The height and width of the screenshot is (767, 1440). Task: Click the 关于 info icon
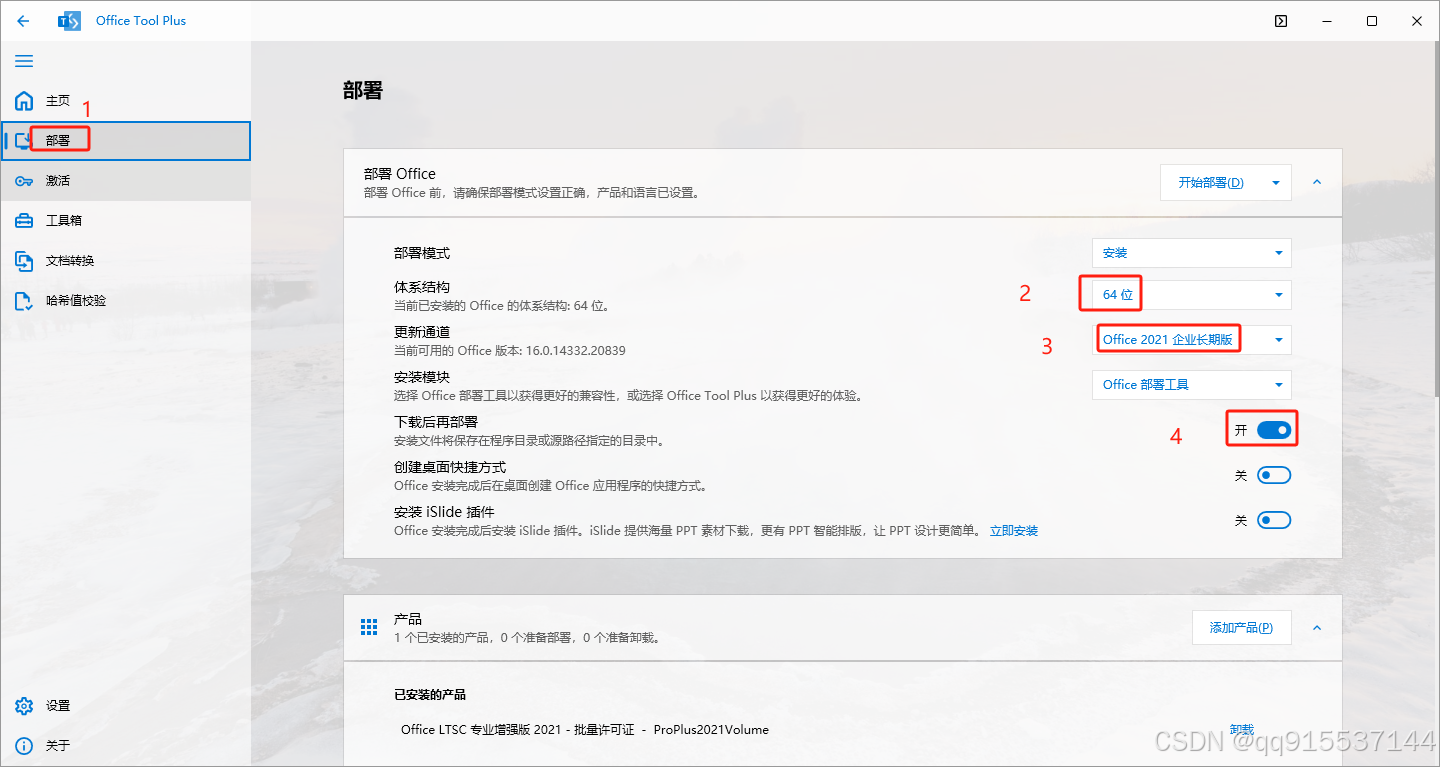(x=24, y=746)
